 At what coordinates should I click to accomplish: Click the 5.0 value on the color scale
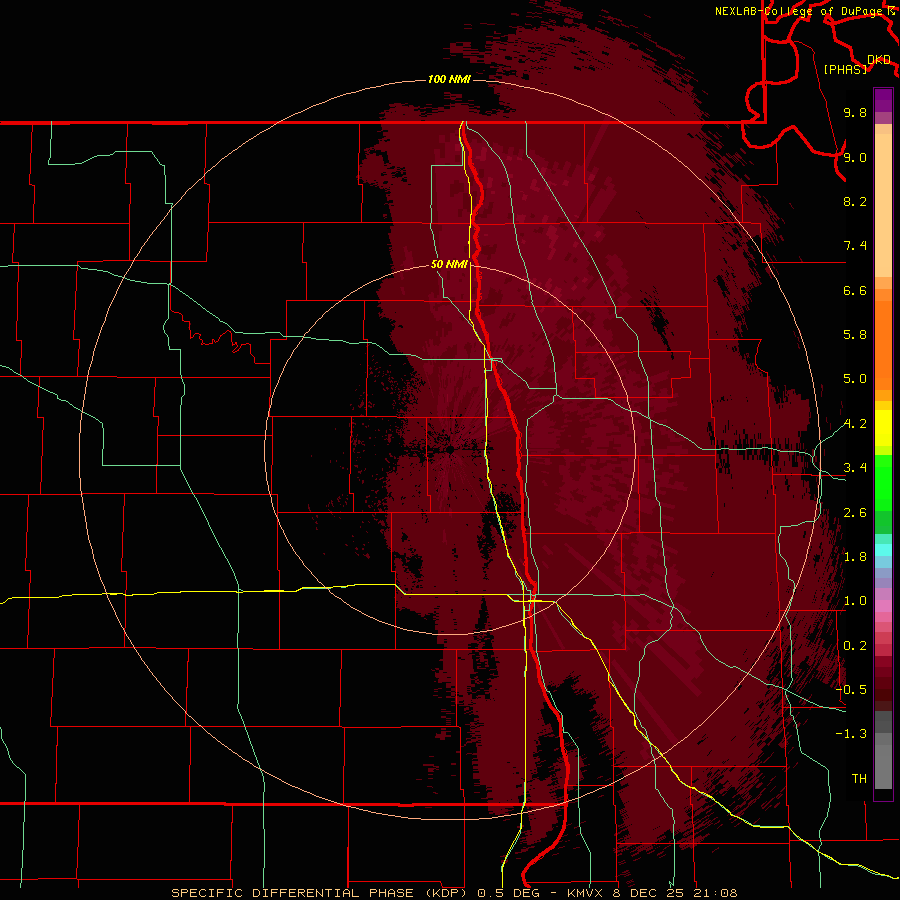coord(855,379)
